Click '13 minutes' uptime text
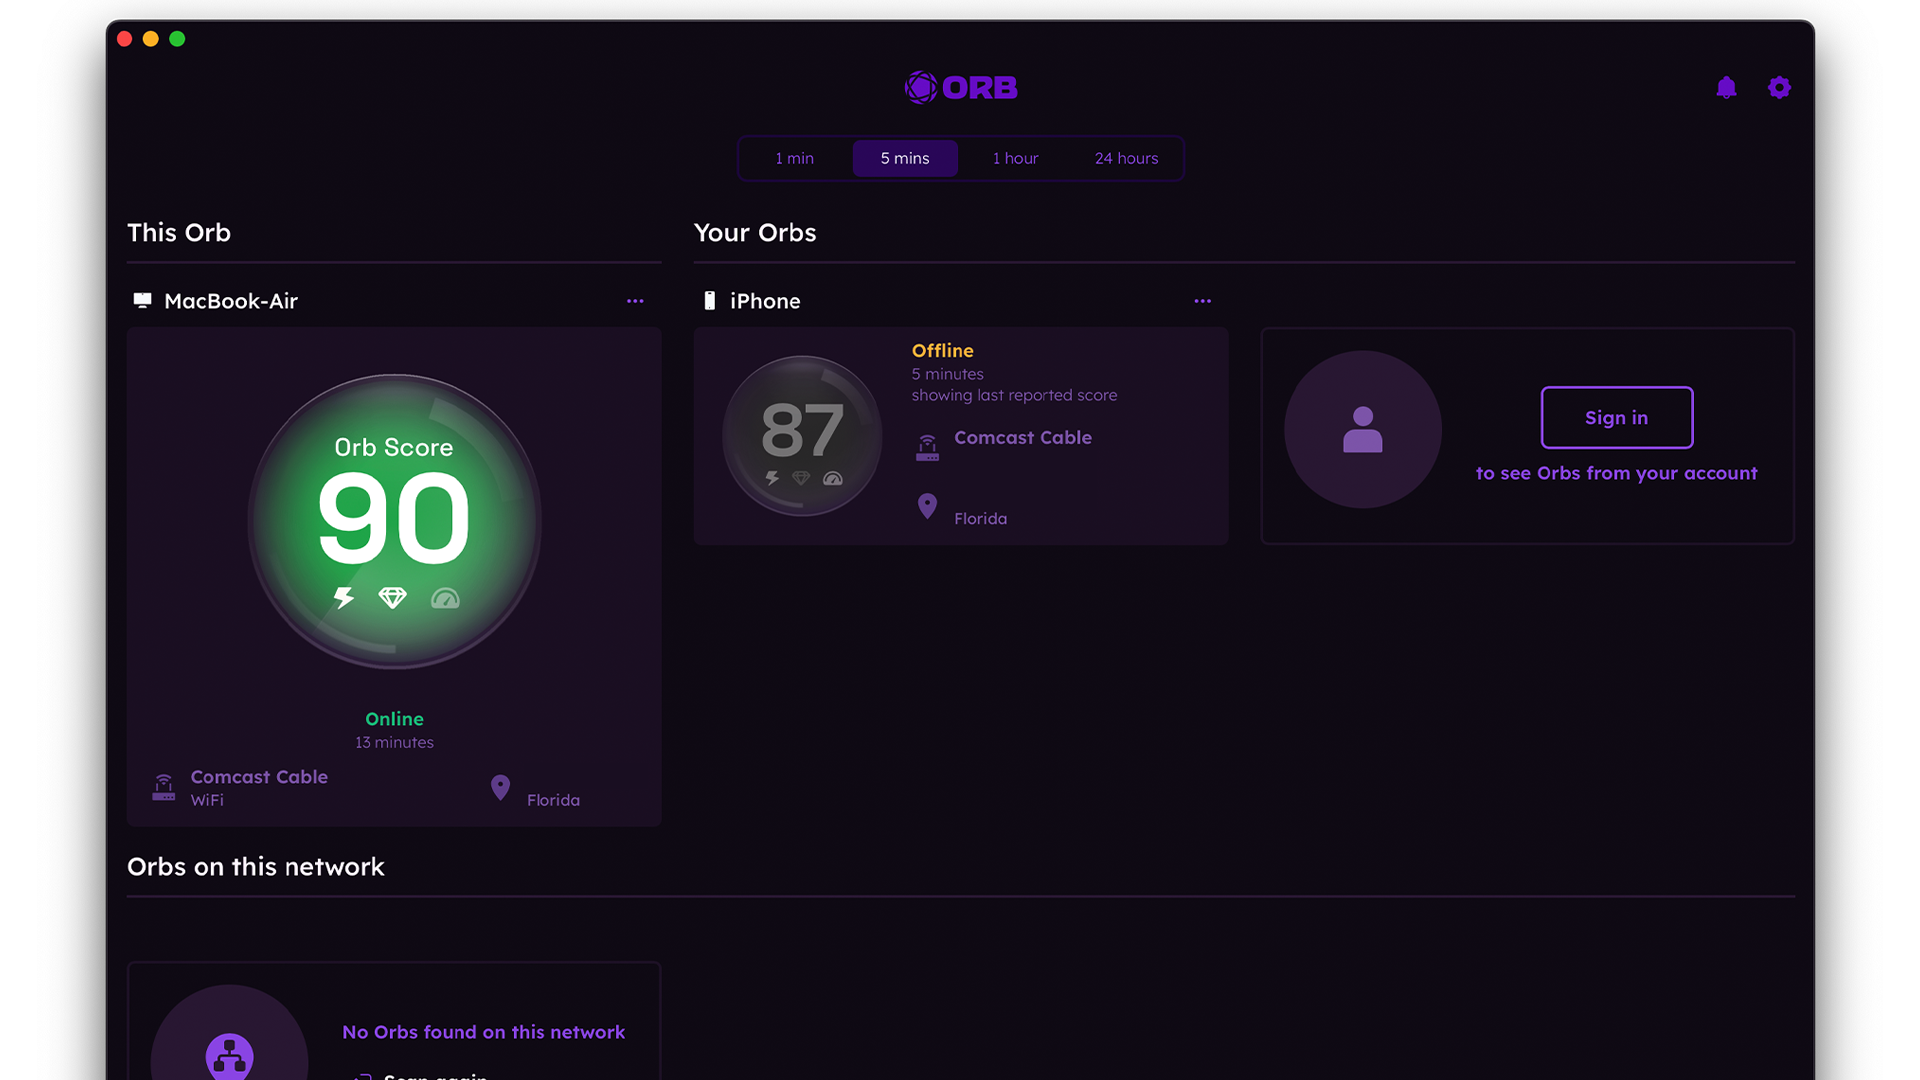Viewport: 1920px width, 1080px height. [x=394, y=742]
